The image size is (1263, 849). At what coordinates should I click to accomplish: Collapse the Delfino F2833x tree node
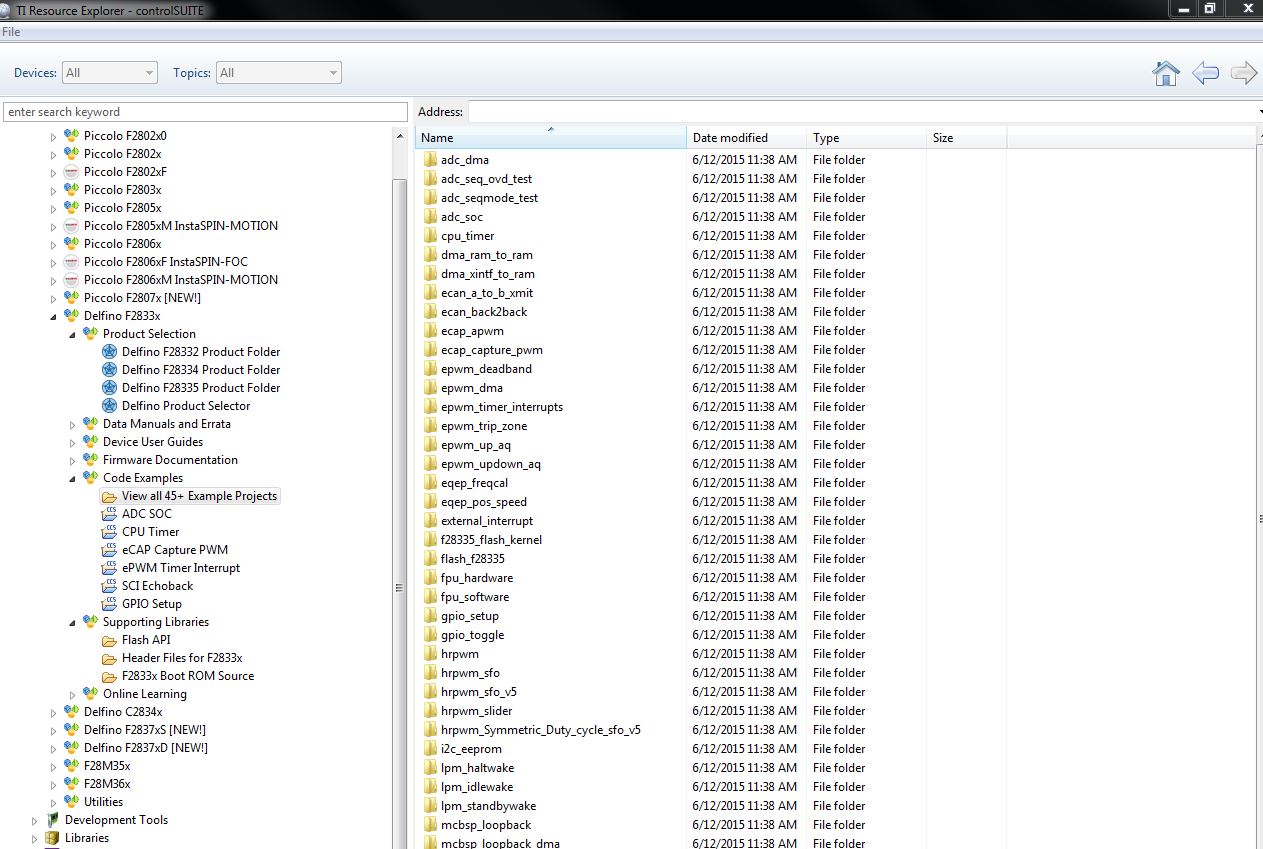tap(54, 316)
